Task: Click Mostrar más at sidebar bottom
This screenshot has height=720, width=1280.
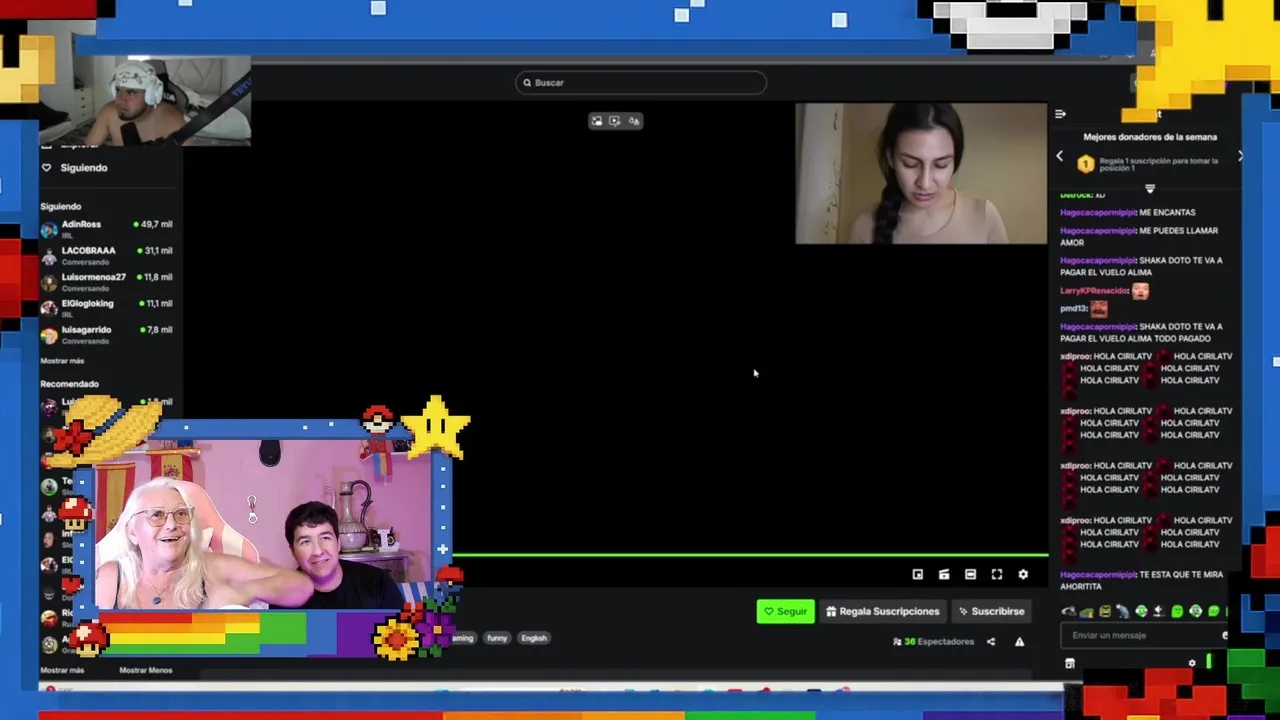Action: [62, 670]
